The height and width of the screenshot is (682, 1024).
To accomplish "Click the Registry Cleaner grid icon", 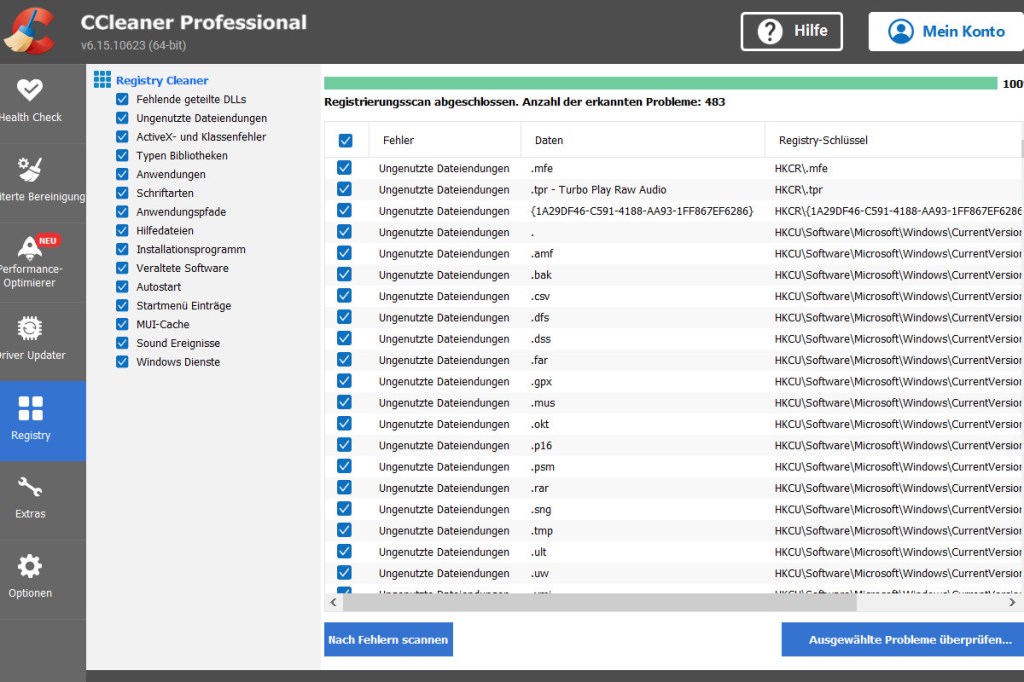I will [x=102, y=80].
